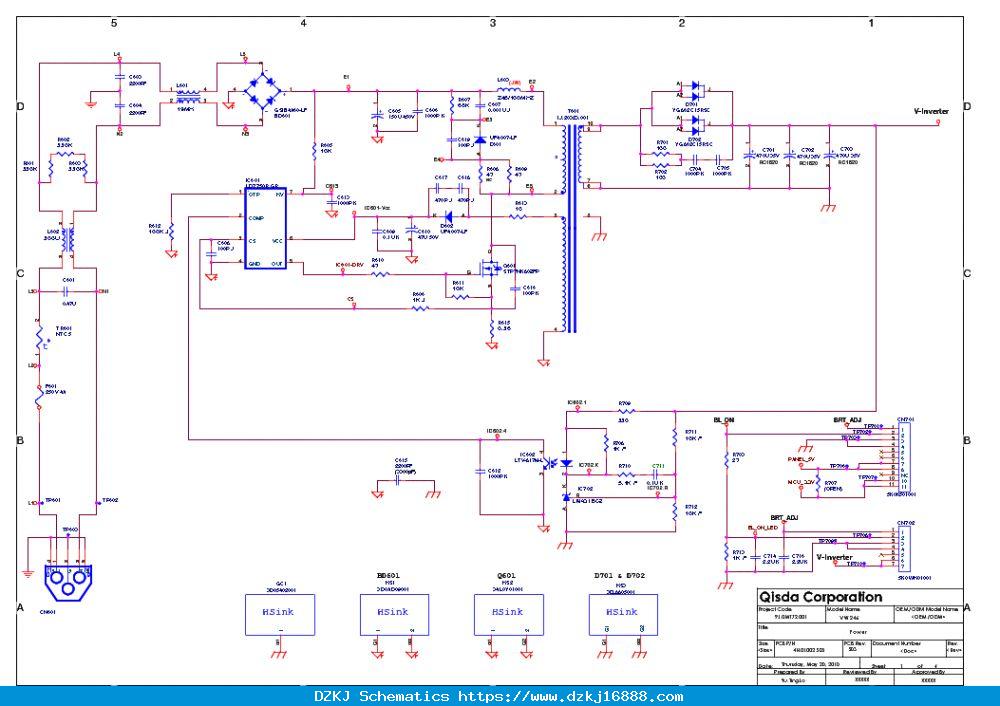Screen dimensions: 1000x706
Task: Click the OUT pin label inside IC601
Action: (277, 263)
